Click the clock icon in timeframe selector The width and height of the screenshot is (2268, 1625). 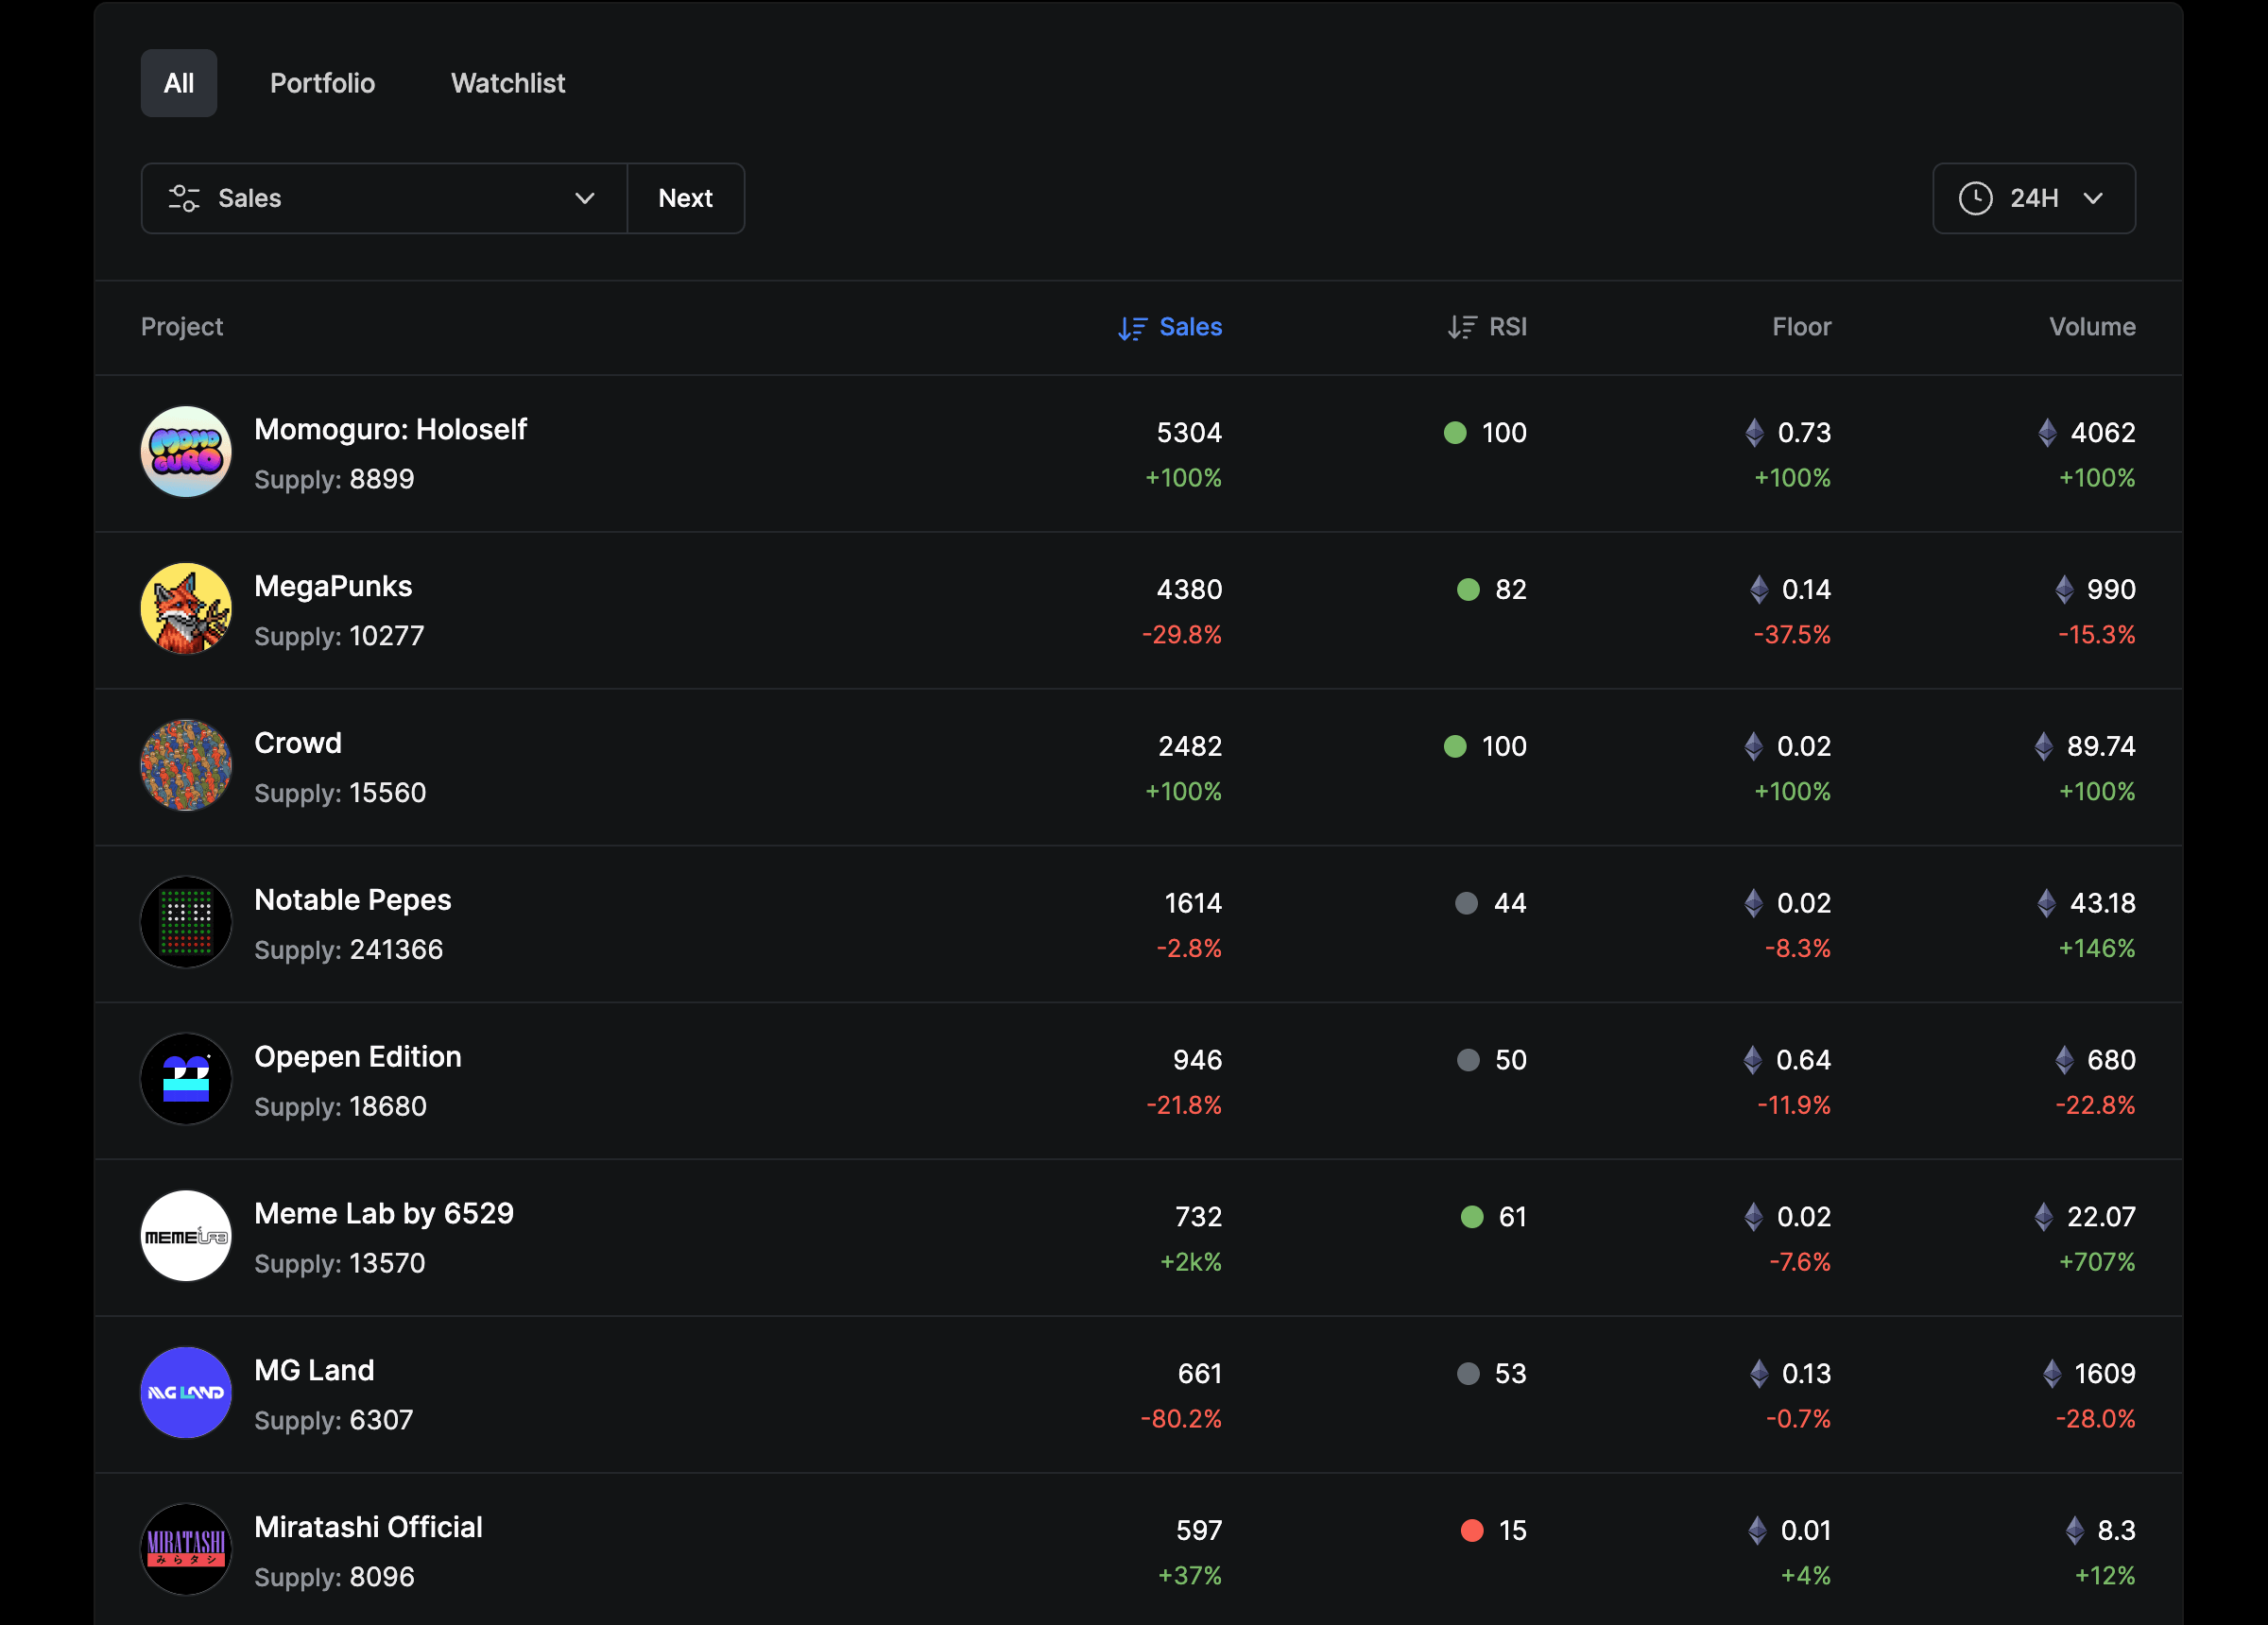[1975, 198]
